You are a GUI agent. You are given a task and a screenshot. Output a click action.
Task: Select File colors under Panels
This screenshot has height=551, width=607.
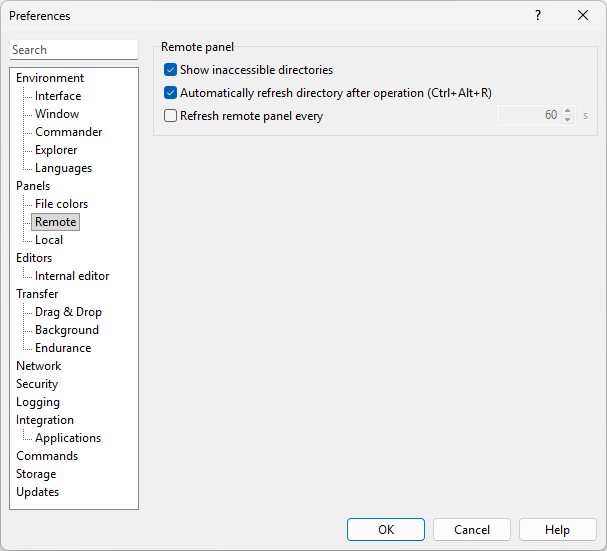tap(61, 204)
